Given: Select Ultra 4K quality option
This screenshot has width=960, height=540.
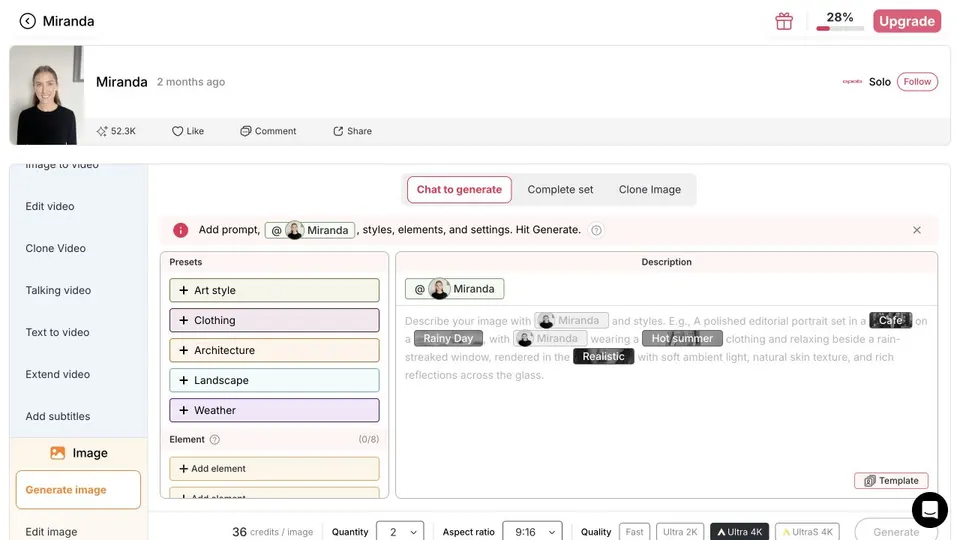Looking at the screenshot, I should (x=740, y=531).
